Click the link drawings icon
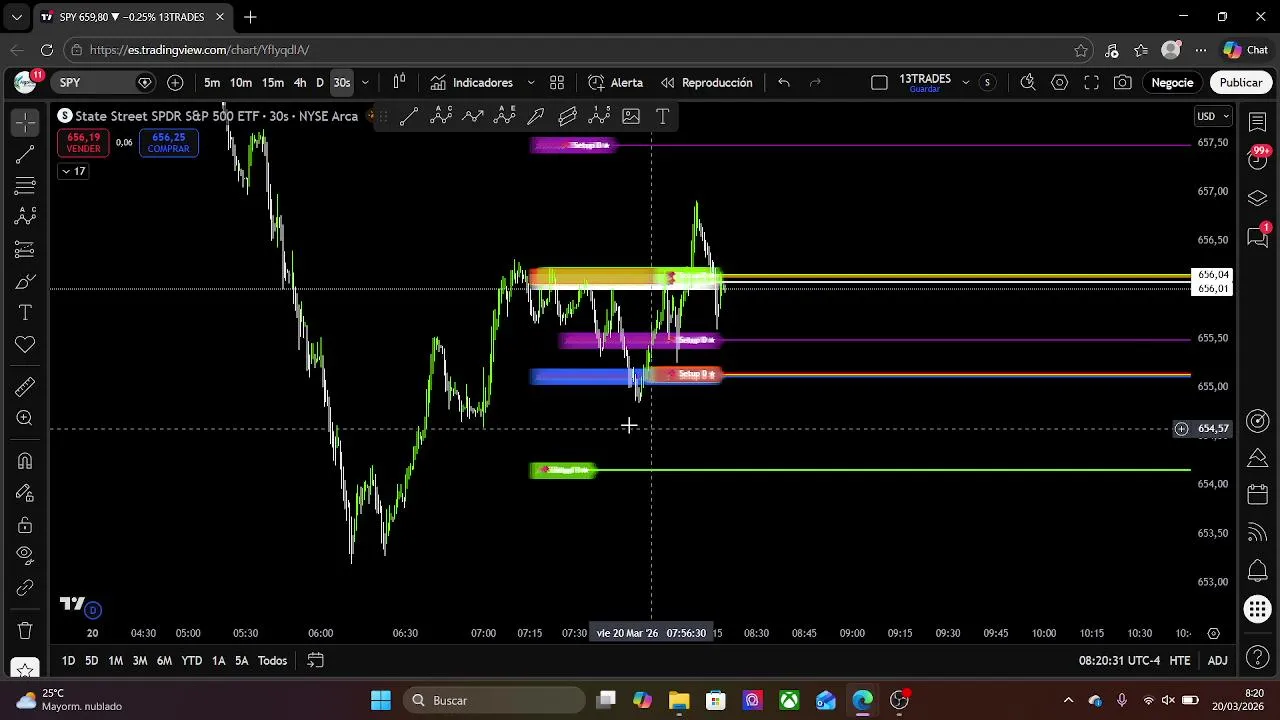The width and height of the screenshot is (1280, 720). (x=25, y=588)
